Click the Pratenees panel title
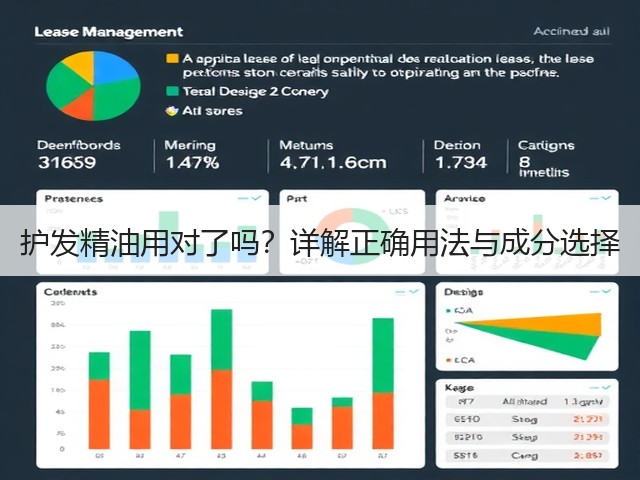 [x=73, y=199]
